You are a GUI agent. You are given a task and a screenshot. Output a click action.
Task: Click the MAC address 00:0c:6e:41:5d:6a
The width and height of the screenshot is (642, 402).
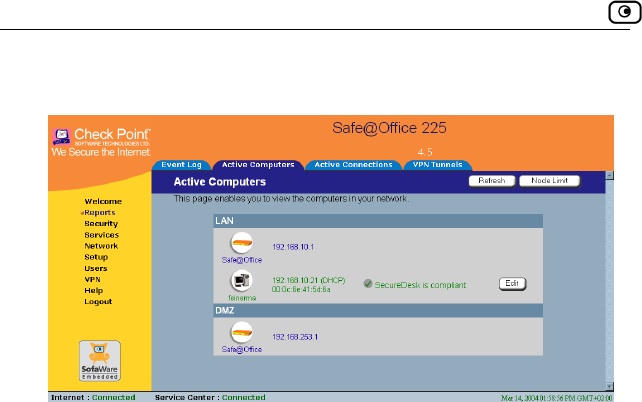point(301,289)
